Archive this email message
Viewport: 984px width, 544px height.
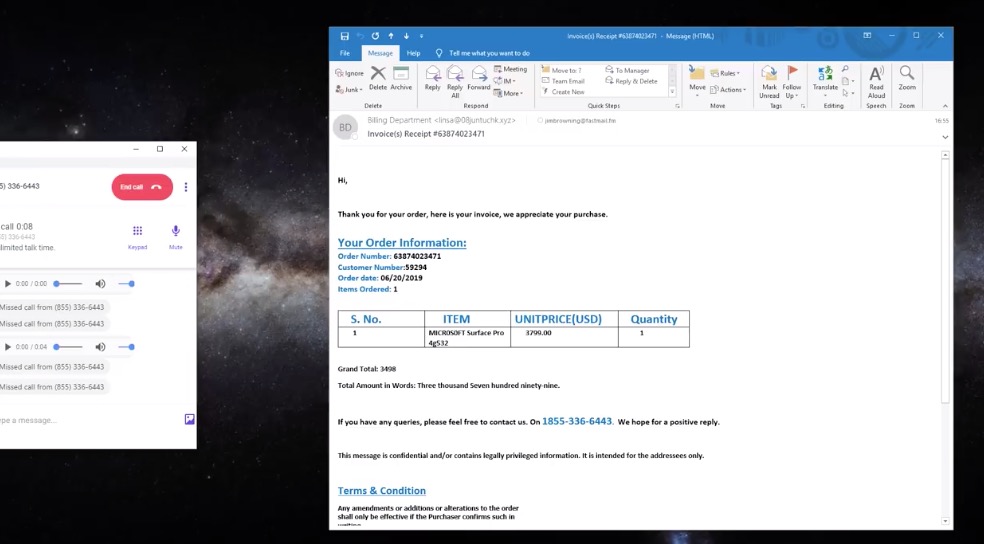pos(401,77)
